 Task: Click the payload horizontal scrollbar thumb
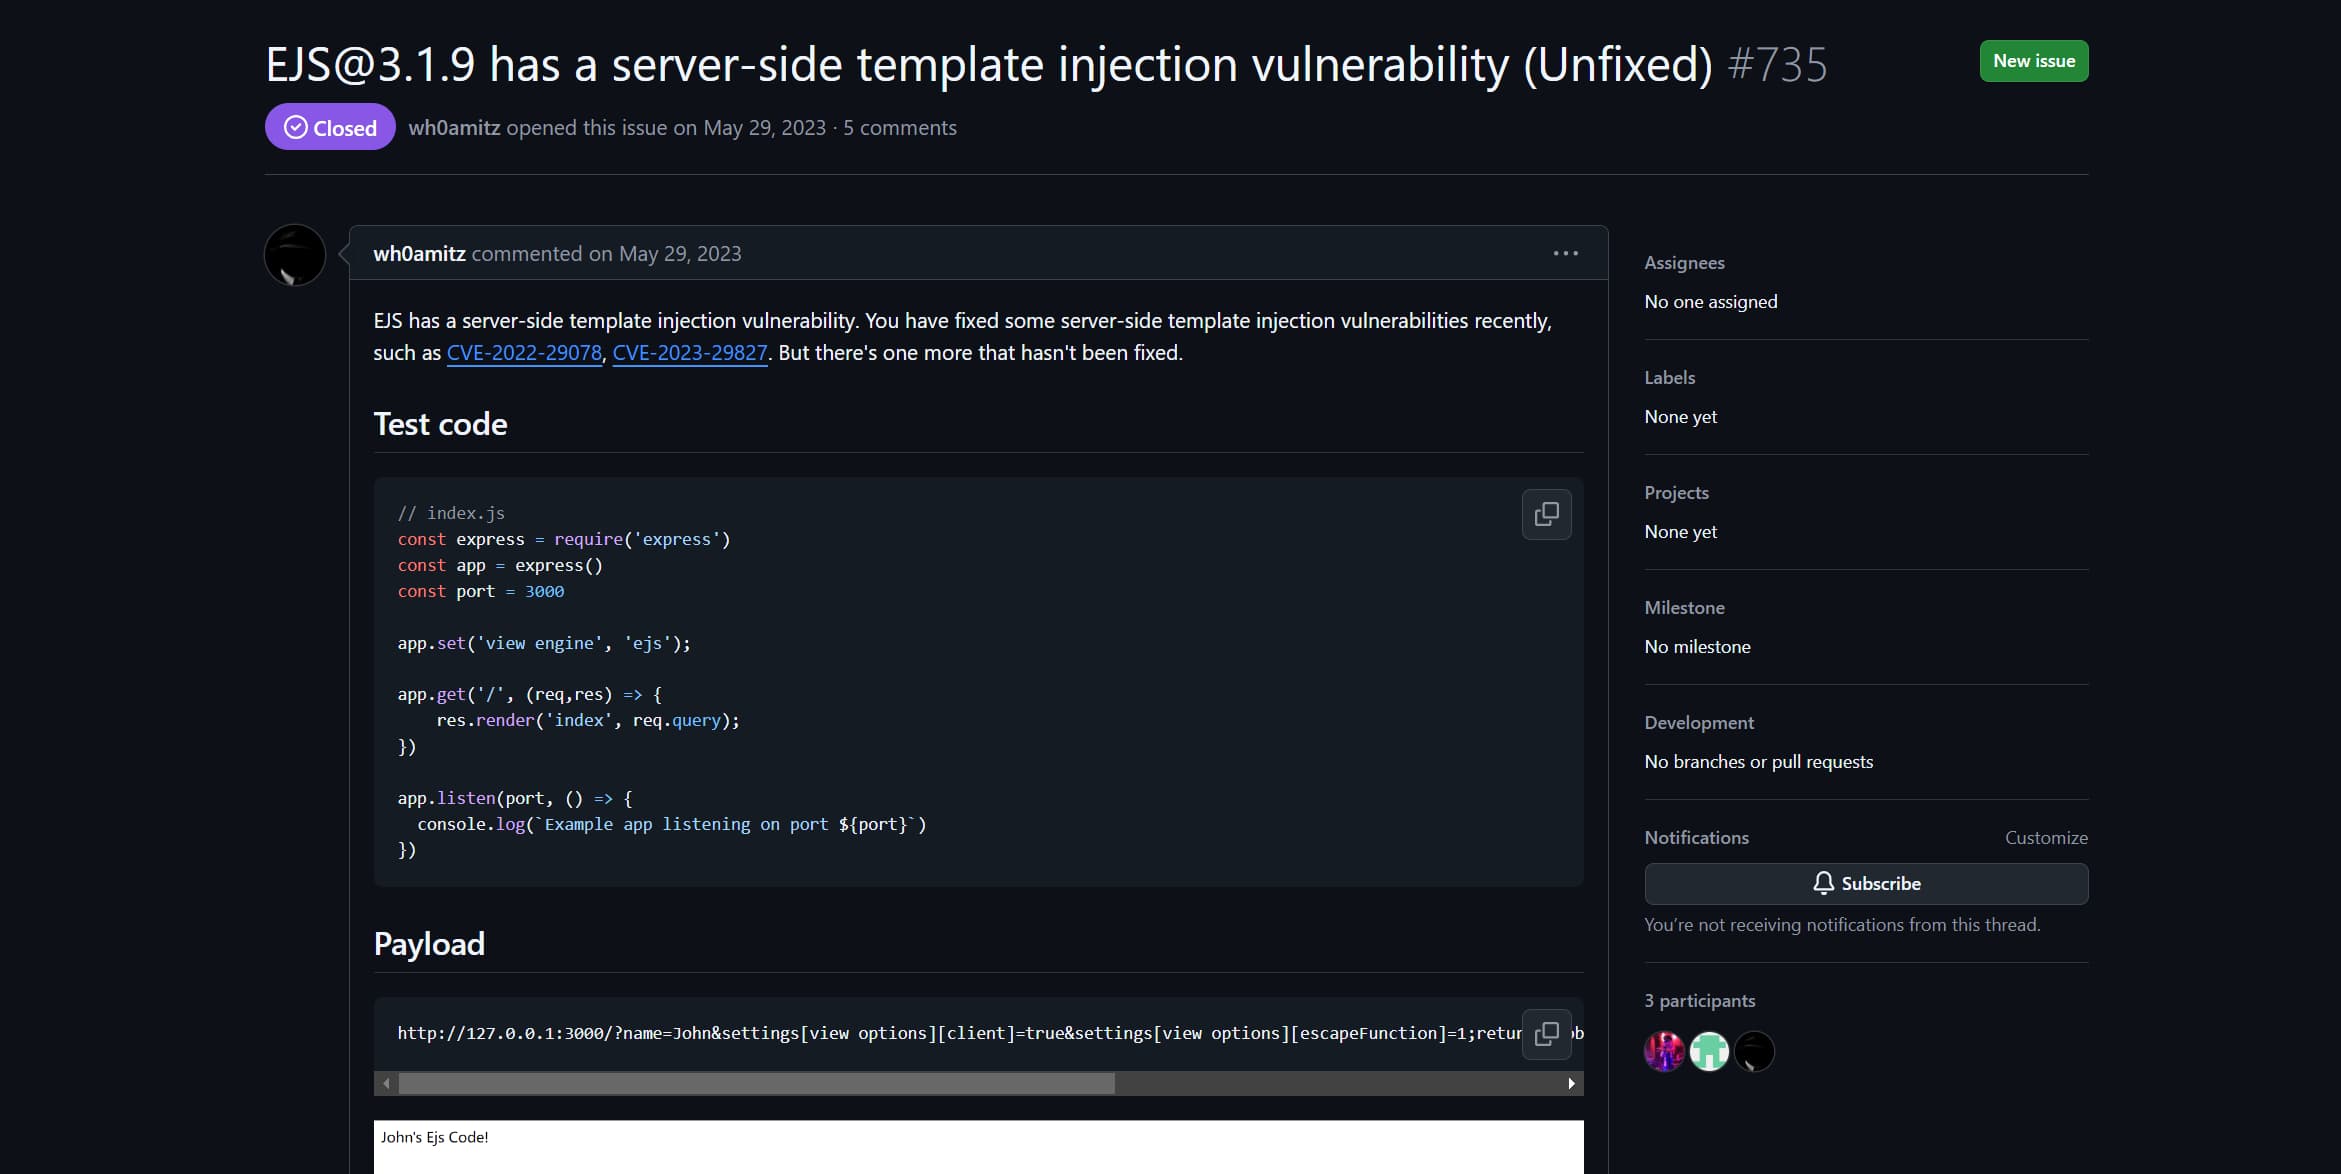756,1084
